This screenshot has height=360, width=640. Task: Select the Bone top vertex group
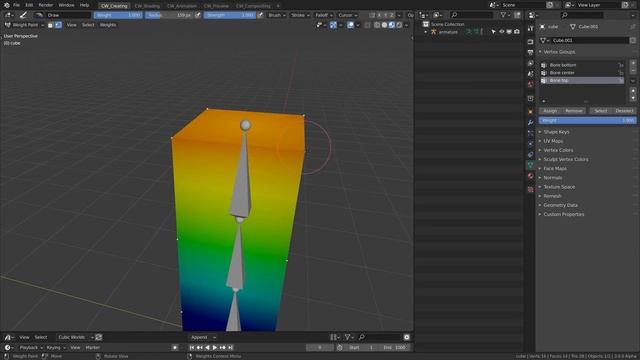(582, 80)
